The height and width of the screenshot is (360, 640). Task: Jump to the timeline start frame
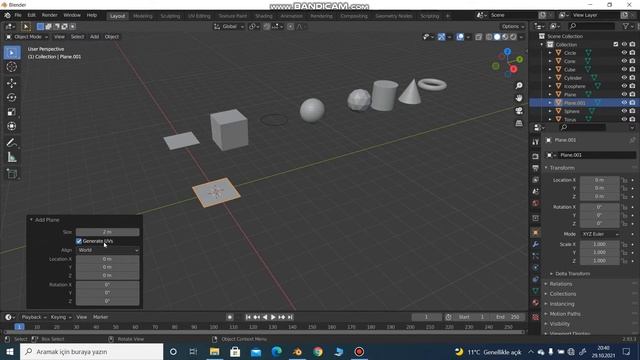pyautogui.click(x=248, y=317)
